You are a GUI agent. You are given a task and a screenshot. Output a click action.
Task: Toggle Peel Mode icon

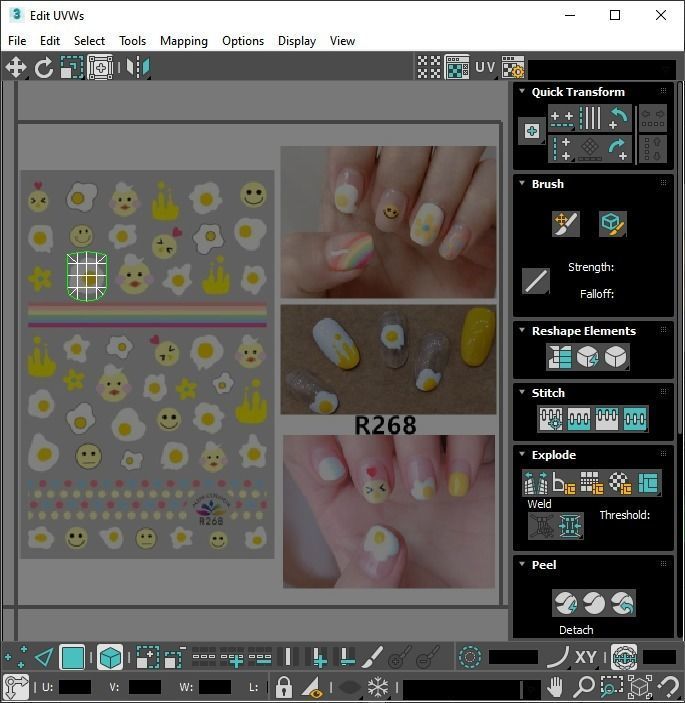point(594,603)
